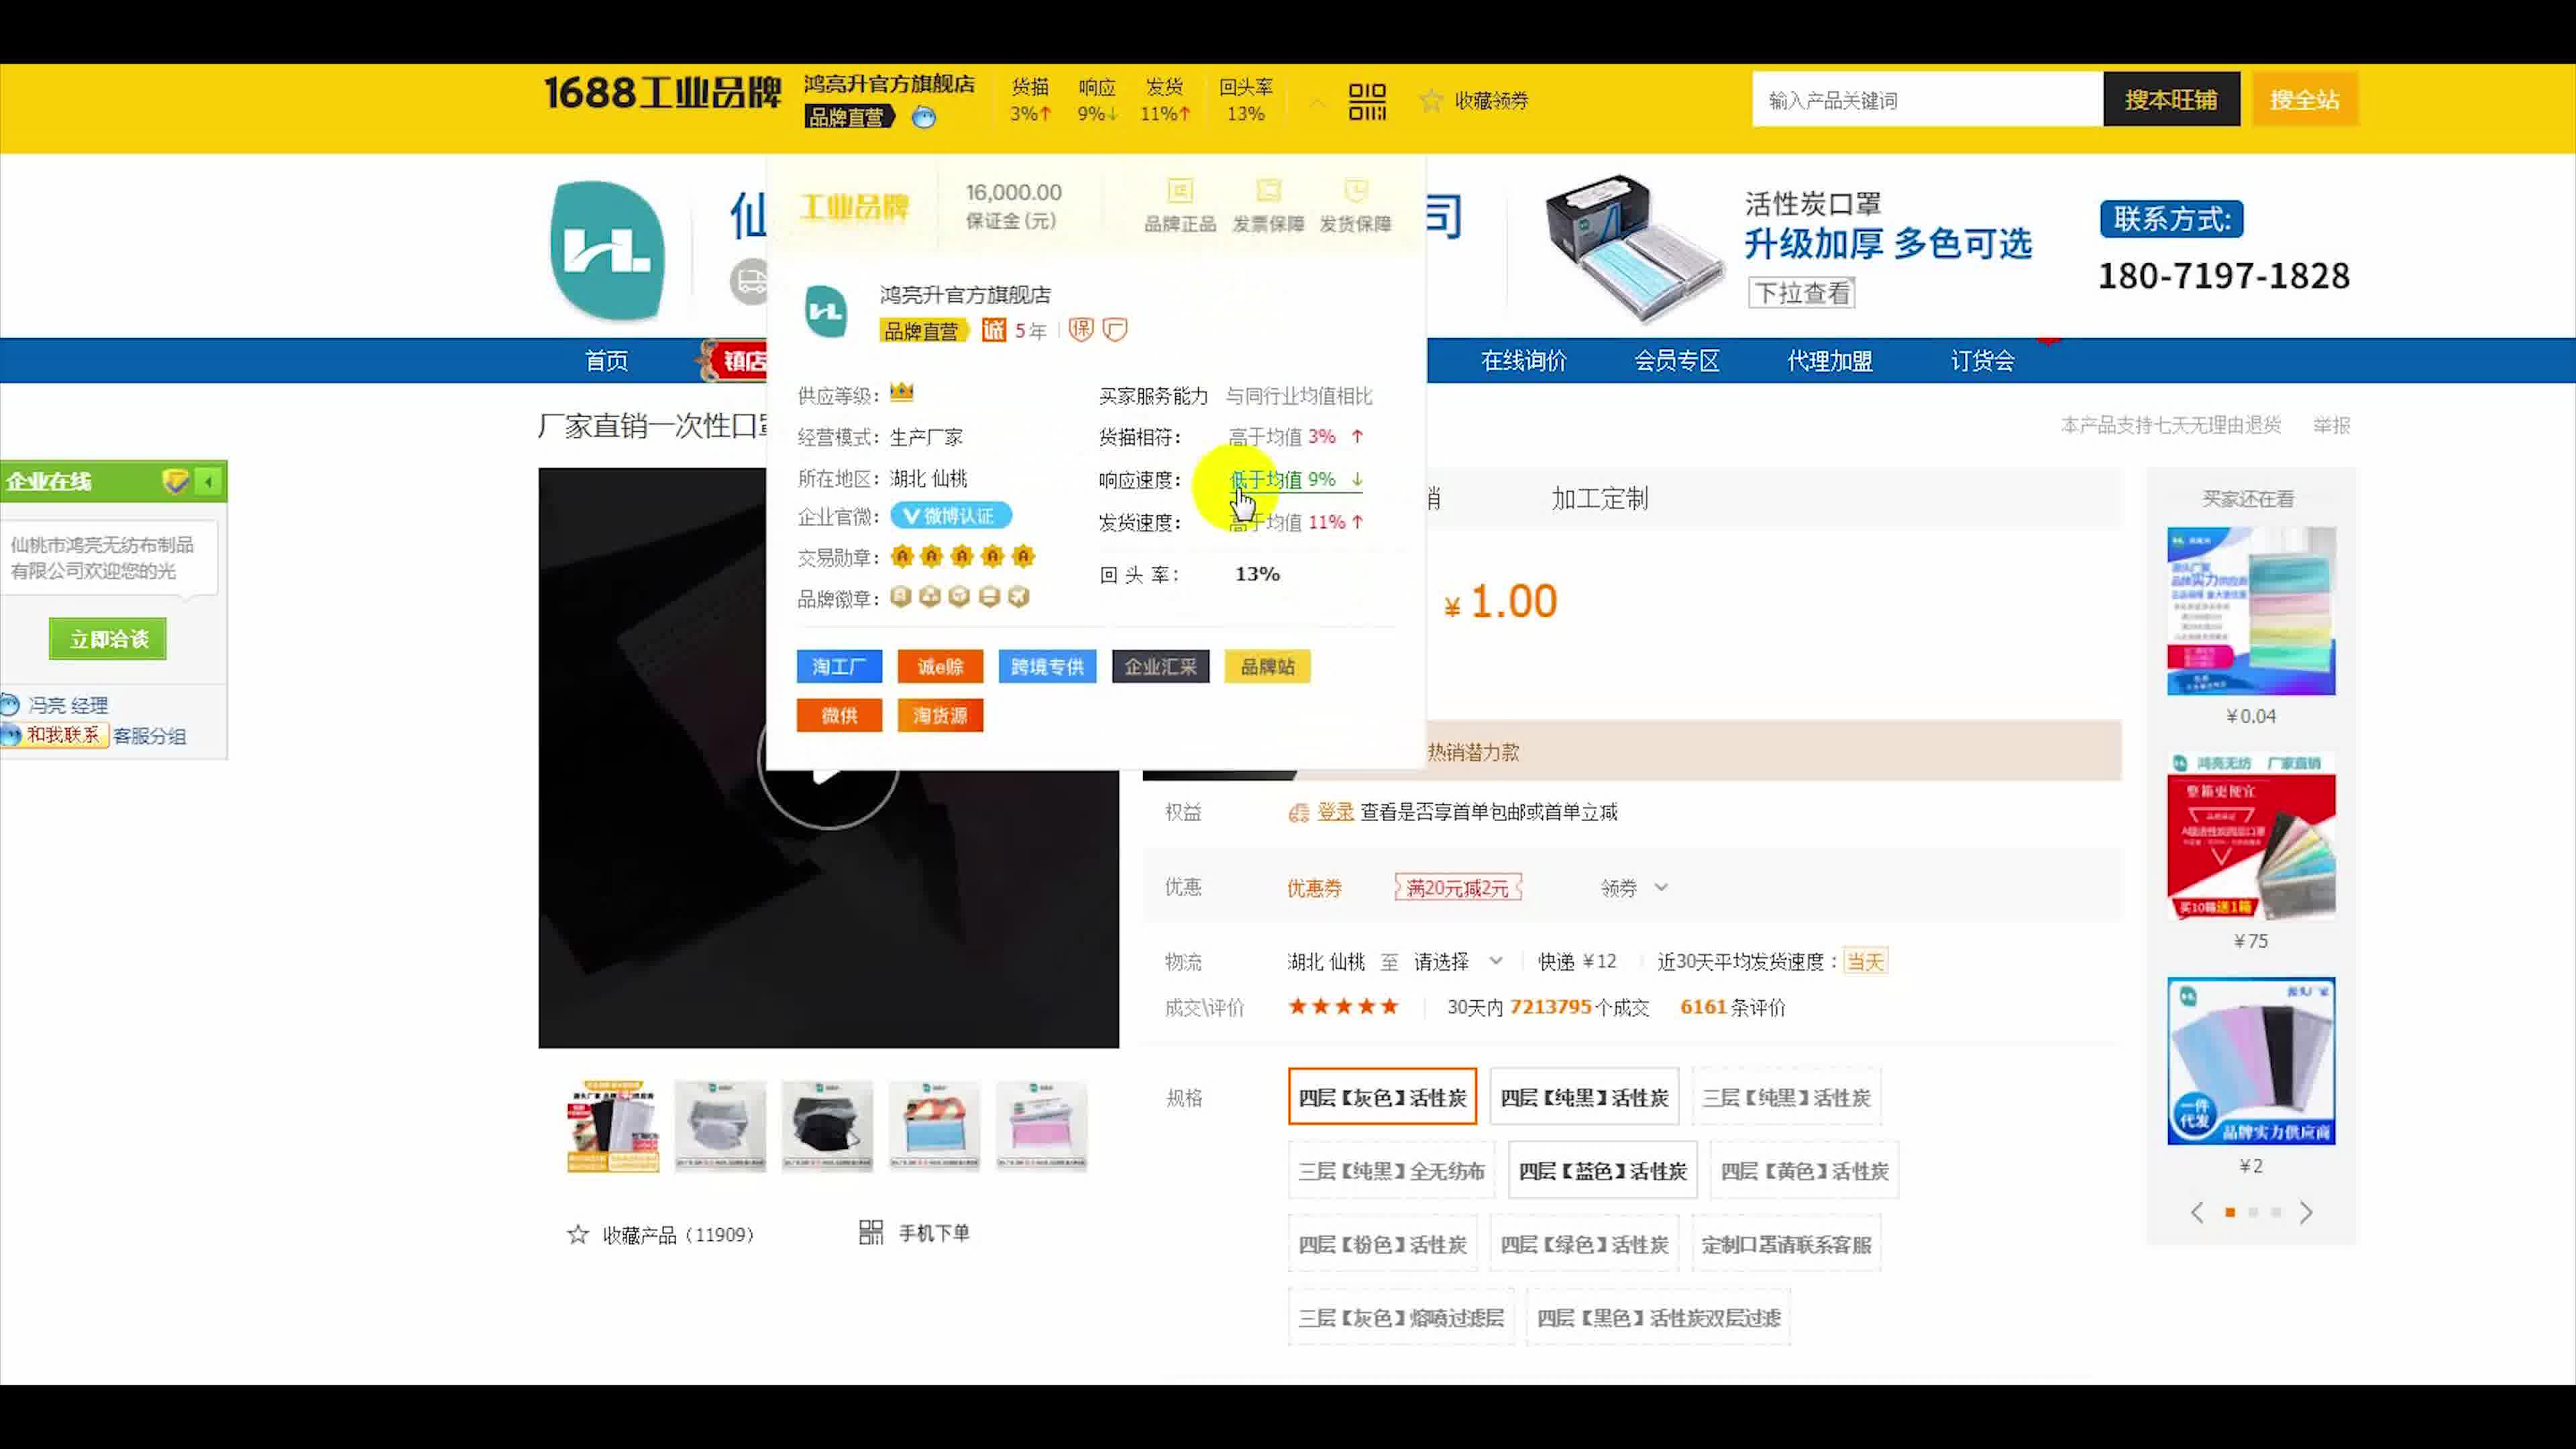Click the star icon beside 收藏领券
Image resolution: width=2576 pixels, height=1449 pixels.
[1431, 100]
